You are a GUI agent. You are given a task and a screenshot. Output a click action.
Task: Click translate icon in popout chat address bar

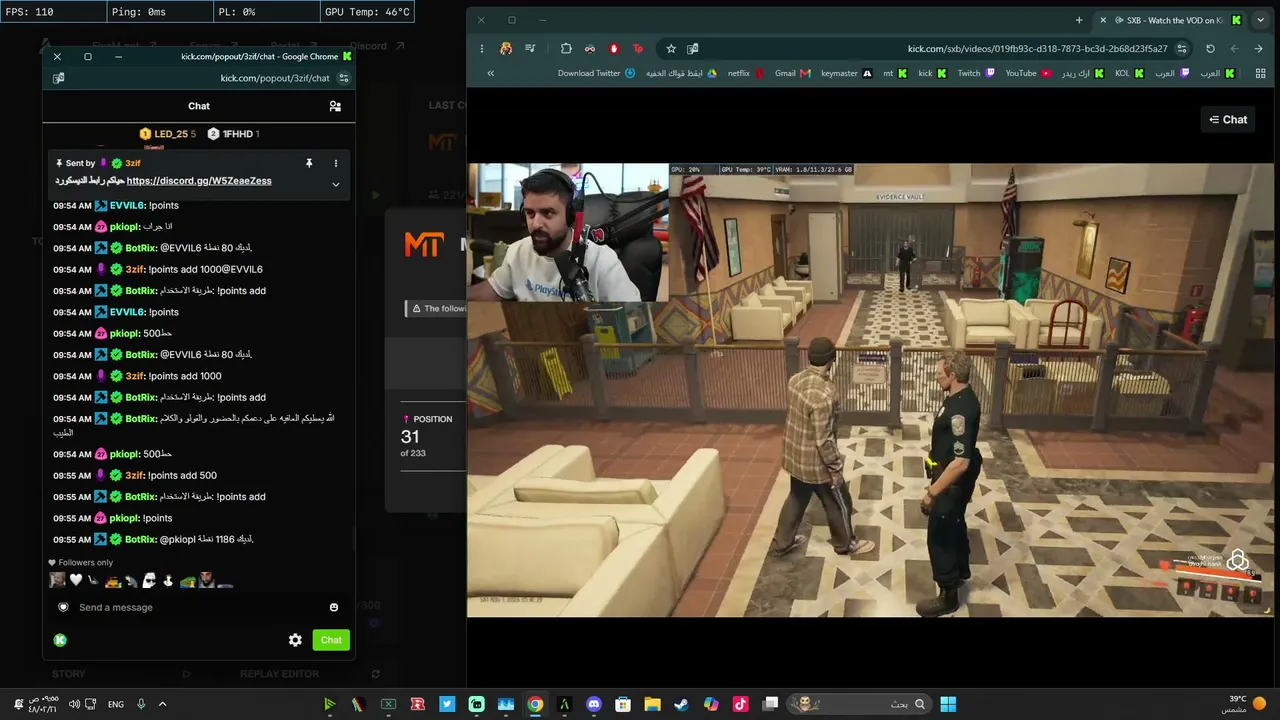59,78
